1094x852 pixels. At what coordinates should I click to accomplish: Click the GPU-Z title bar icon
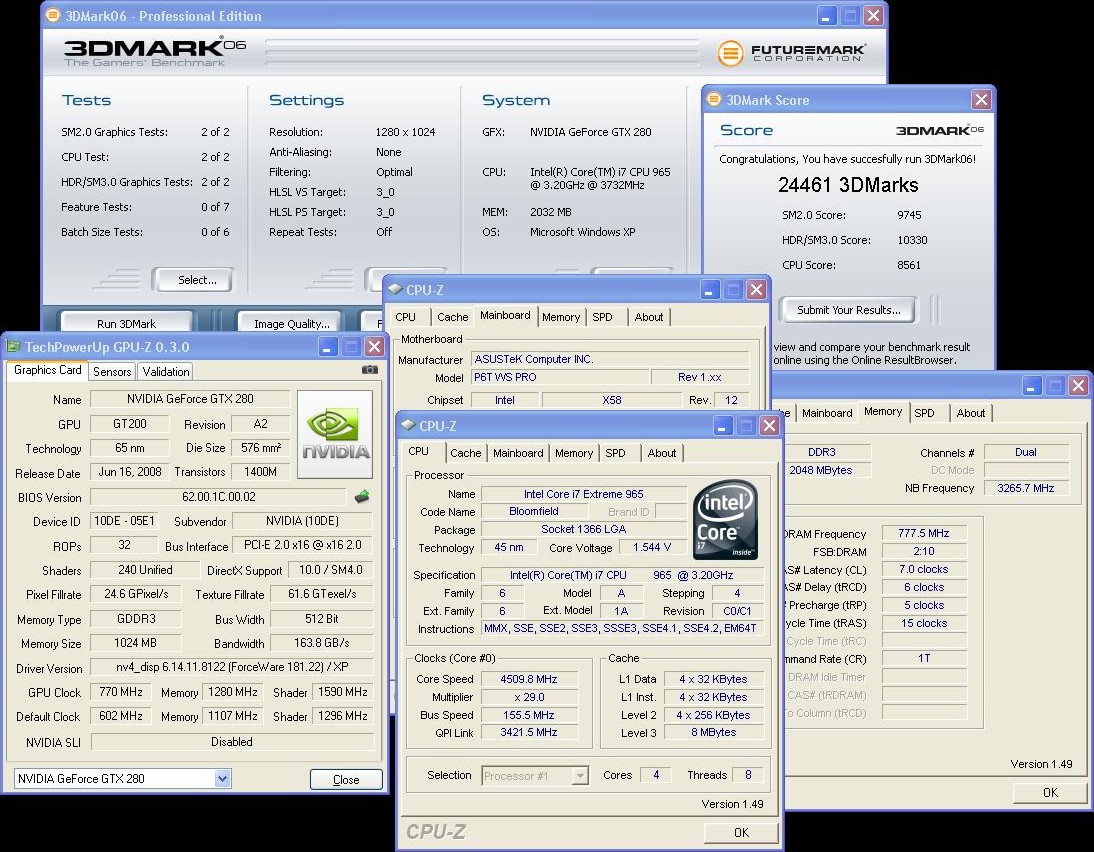(13, 346)
